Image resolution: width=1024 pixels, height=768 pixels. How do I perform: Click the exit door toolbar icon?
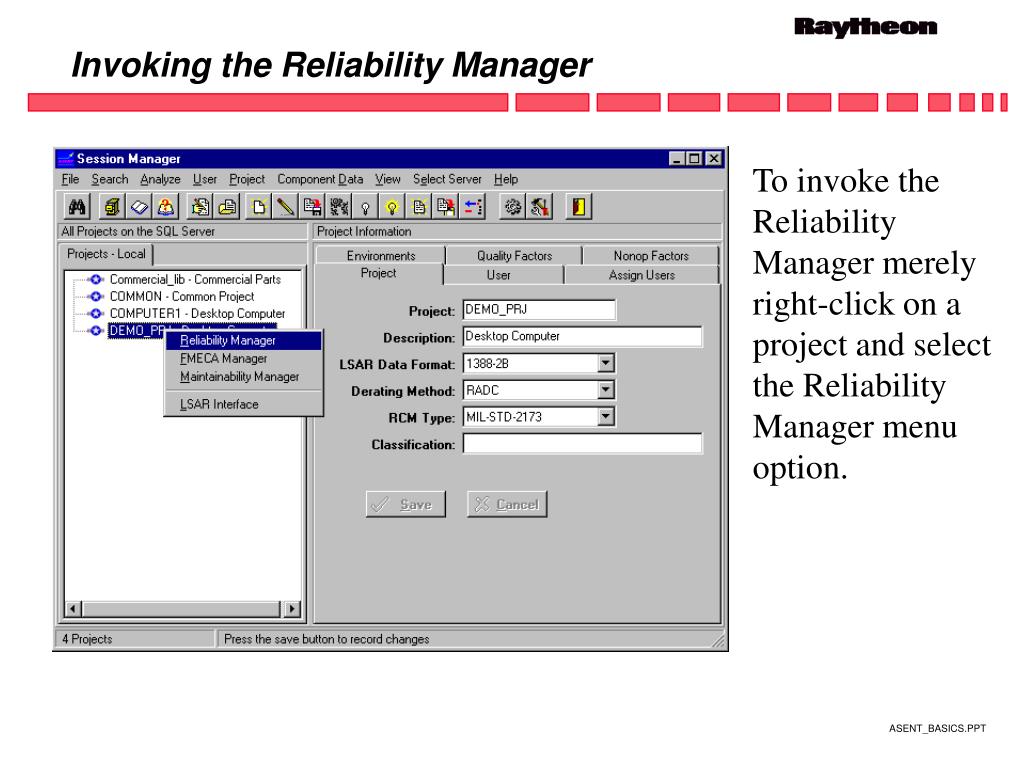pos(579,207)
